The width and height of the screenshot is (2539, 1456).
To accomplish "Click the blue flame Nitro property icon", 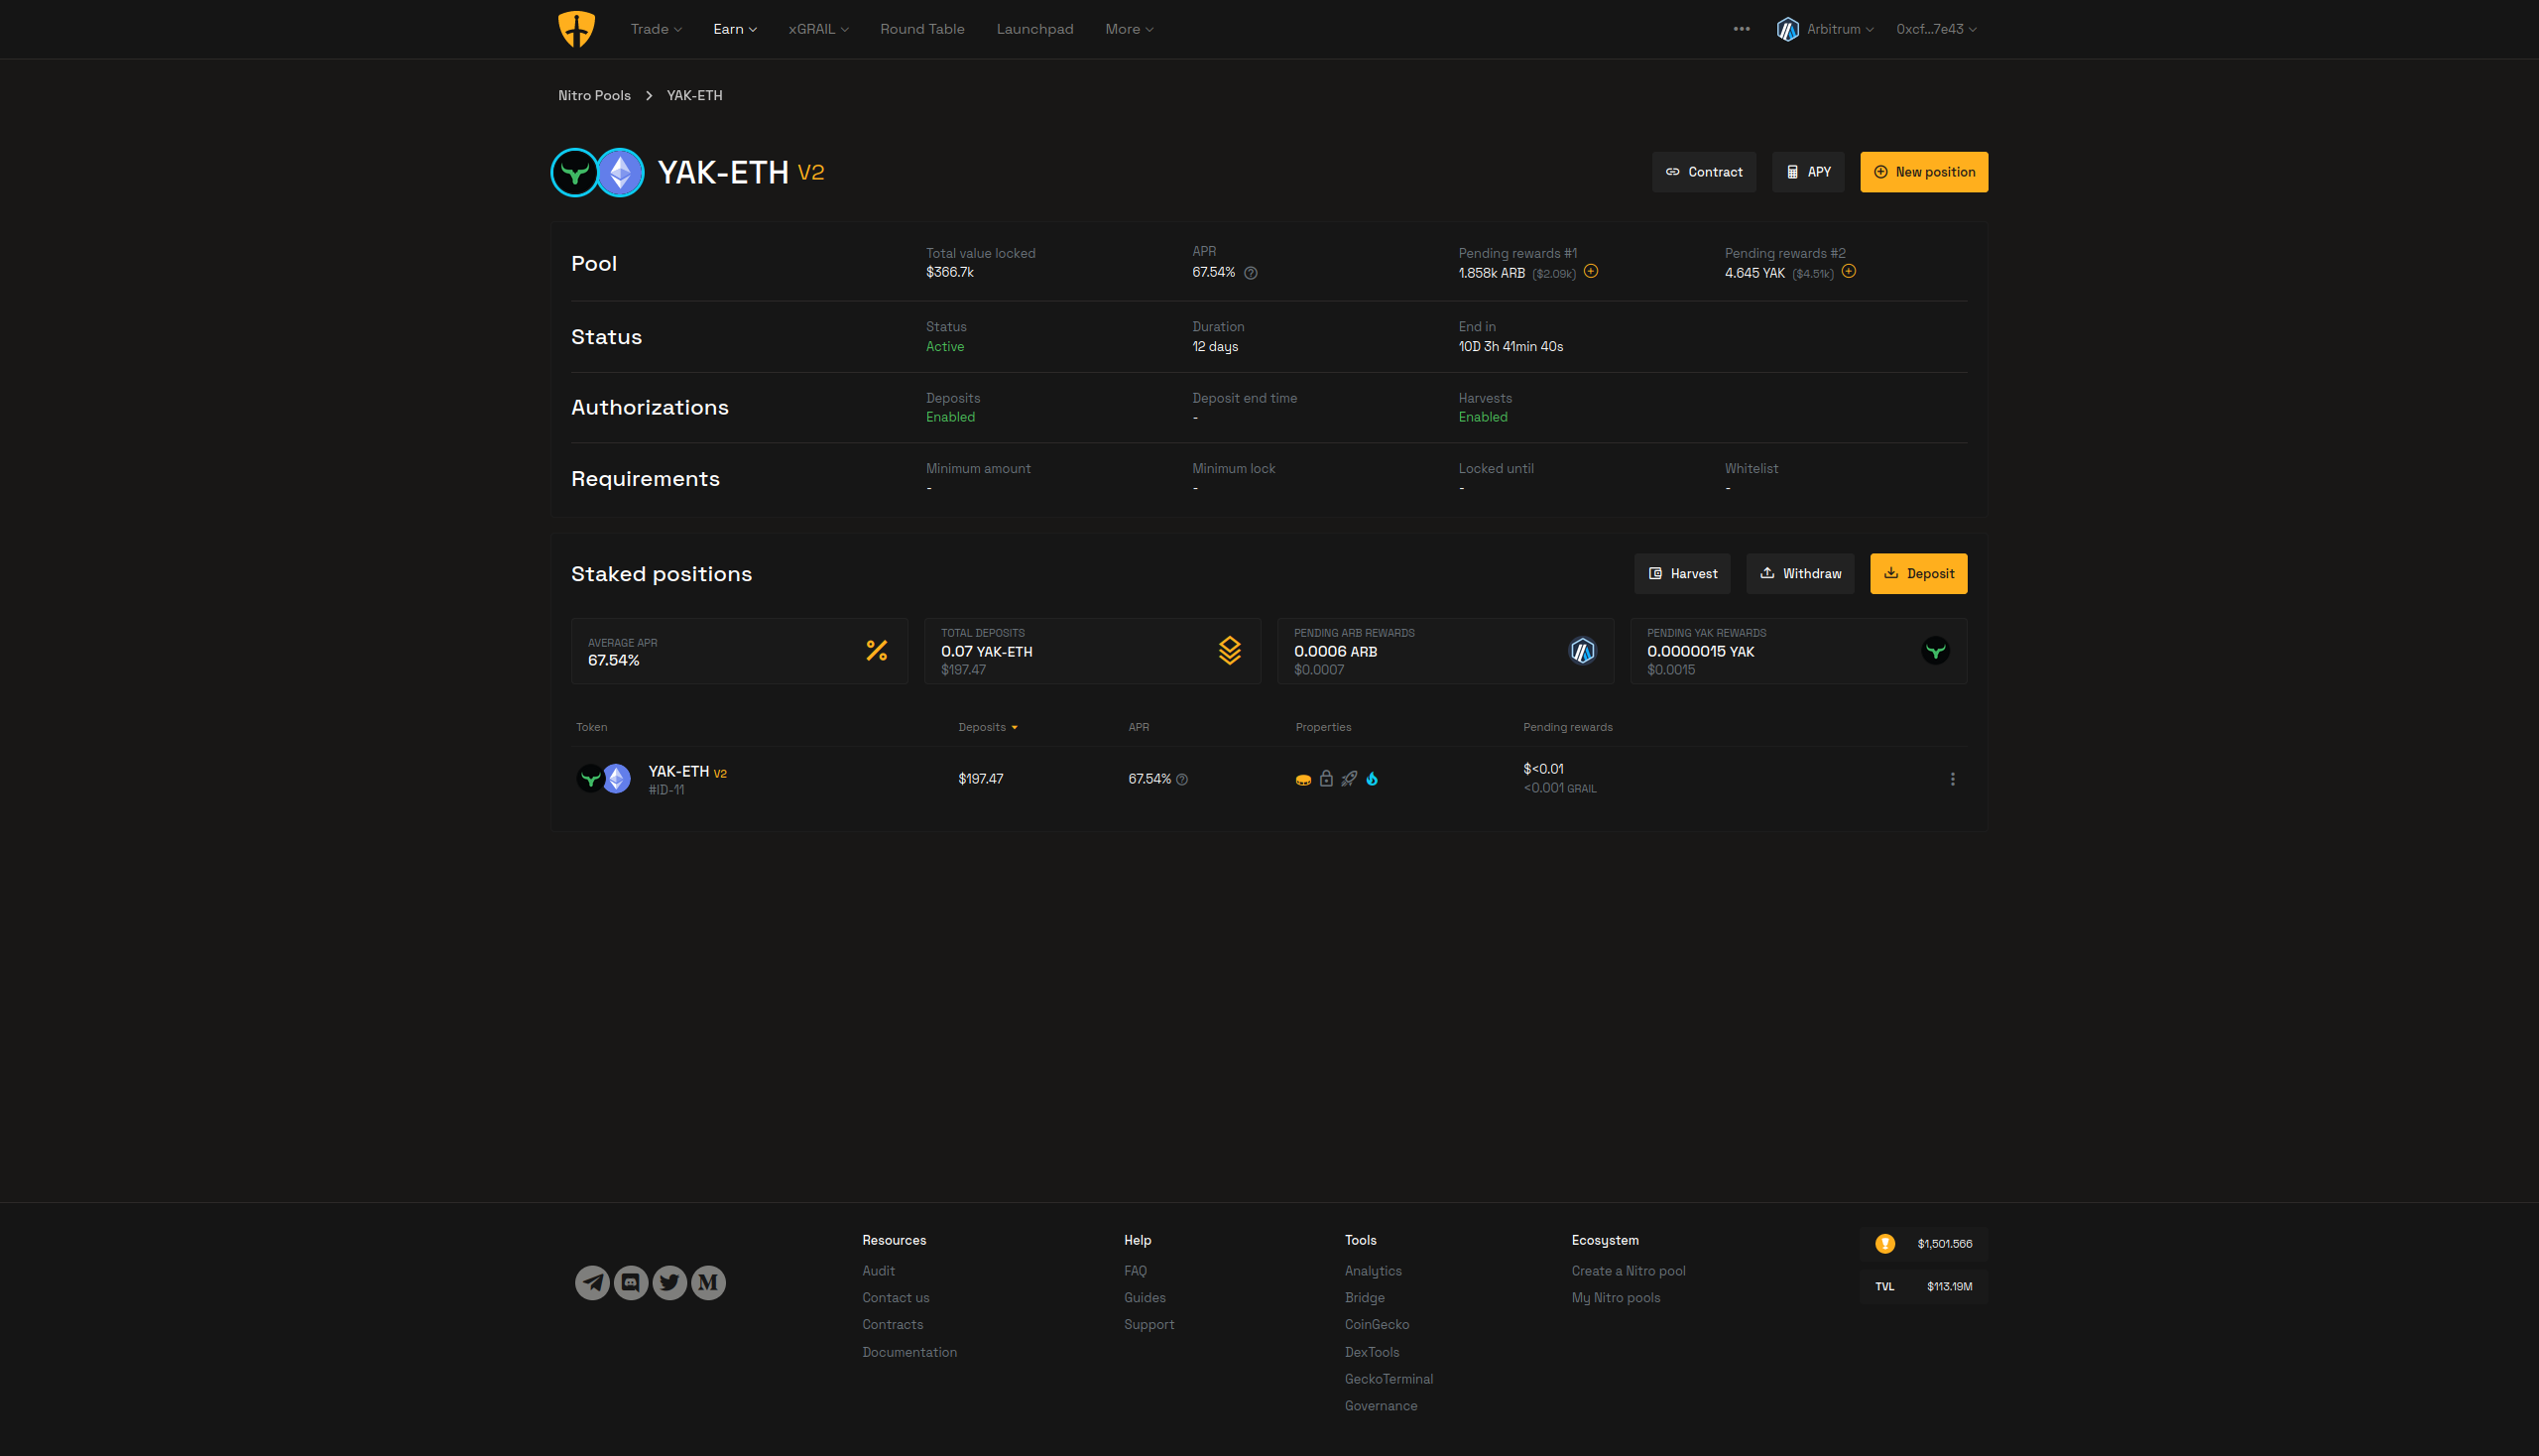I will [1372, 778].
